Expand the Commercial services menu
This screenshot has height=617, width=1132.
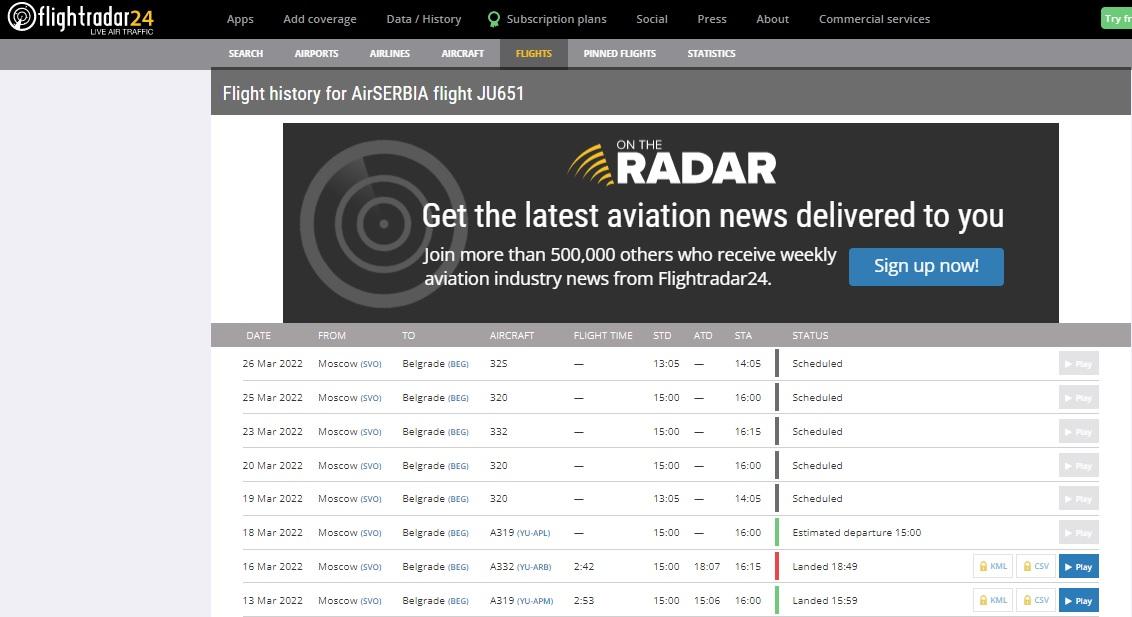pos(874,19)
